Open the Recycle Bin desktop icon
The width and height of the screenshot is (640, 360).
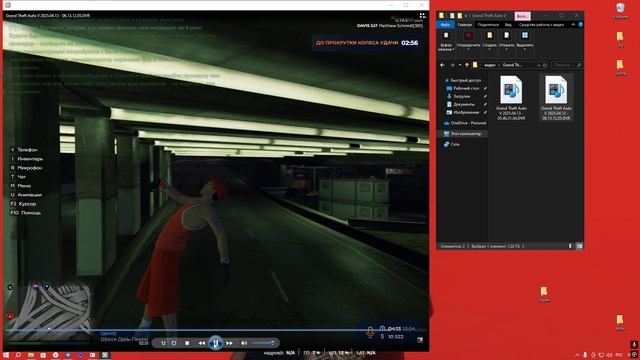(x=620, y=11)
